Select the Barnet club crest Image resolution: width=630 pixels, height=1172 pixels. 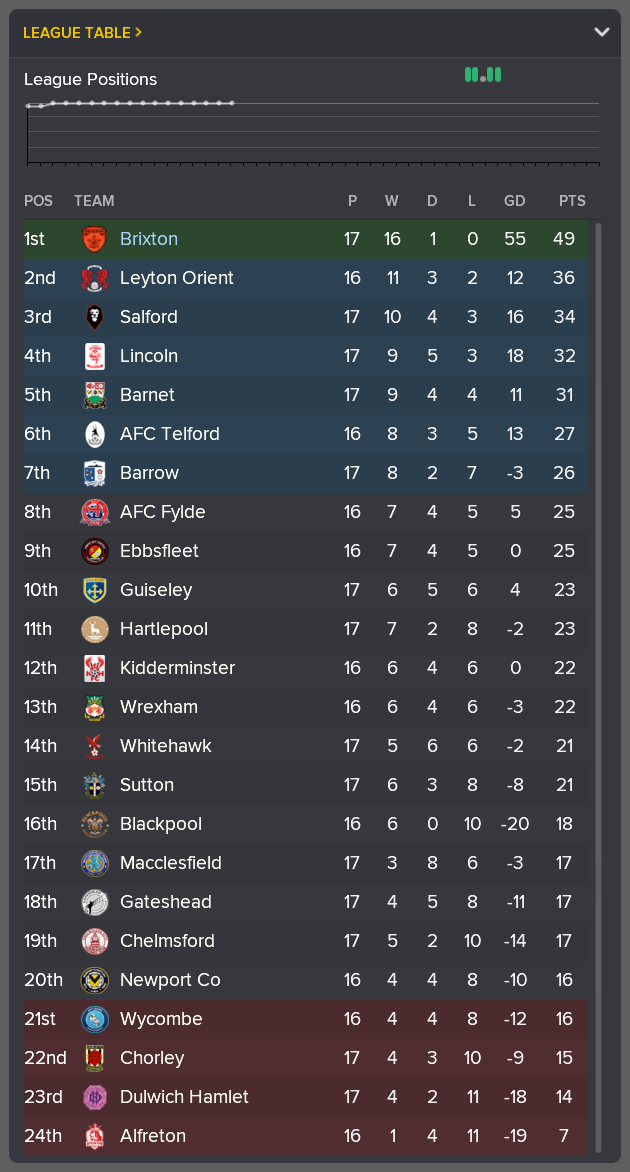click(x=95, y=395)
